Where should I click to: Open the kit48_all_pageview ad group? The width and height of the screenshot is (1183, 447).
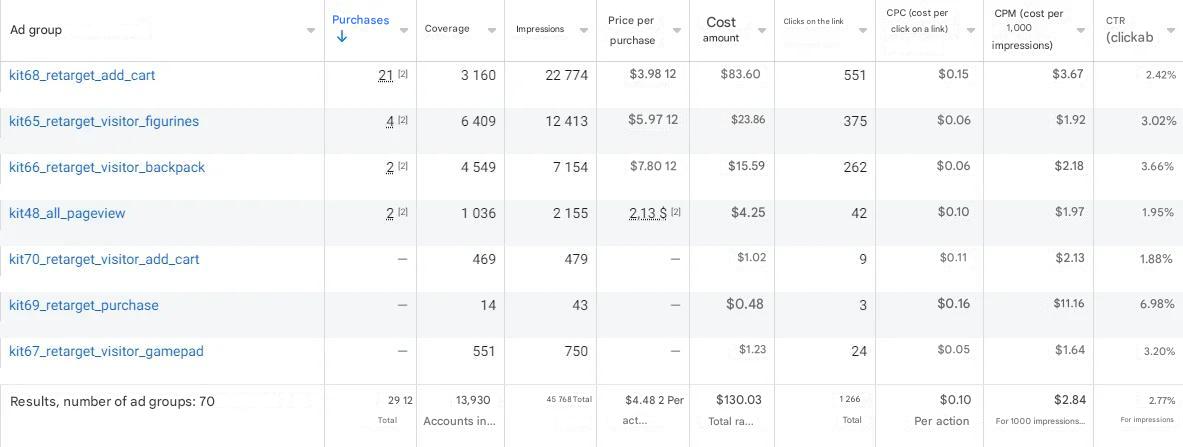pyautogui.click(x=67, y=213)
